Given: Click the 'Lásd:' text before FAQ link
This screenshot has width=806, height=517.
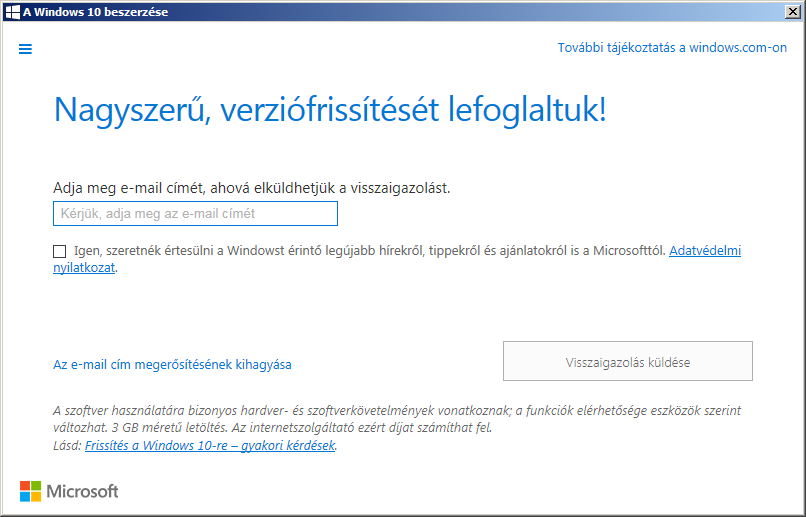Looking at the screenshot, I should (x=68, y=446).
